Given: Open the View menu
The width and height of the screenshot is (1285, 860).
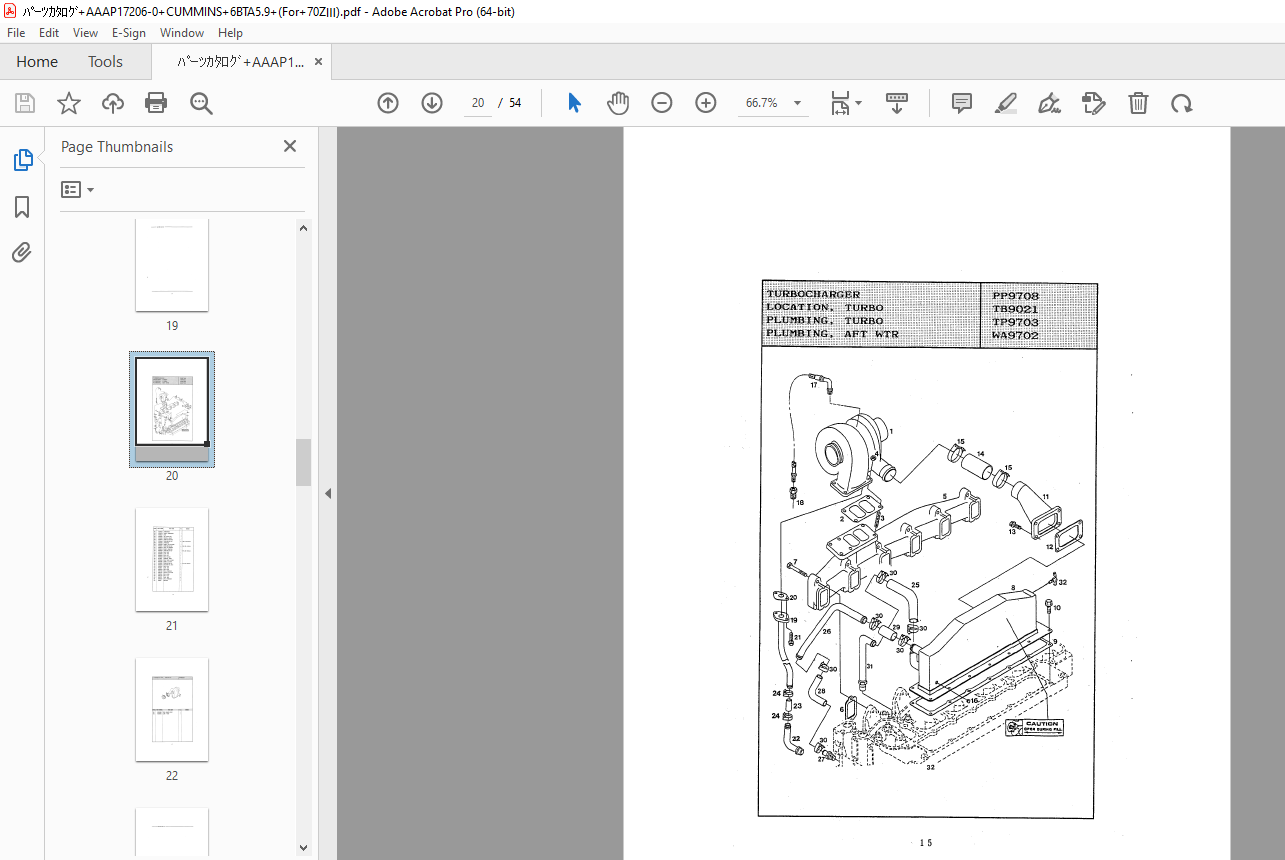Looking at the screenshot, I should point(85,33).
